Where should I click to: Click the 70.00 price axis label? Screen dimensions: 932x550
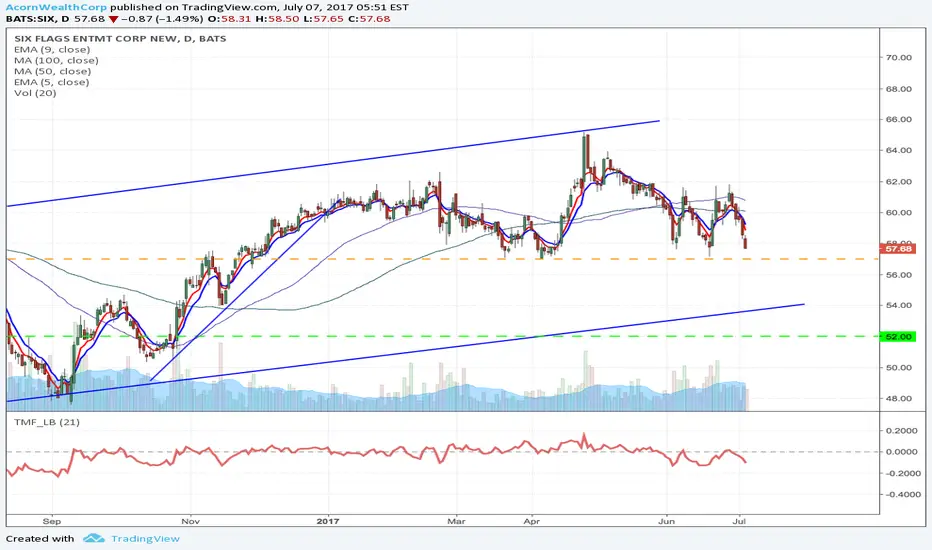tap(899, 58)
